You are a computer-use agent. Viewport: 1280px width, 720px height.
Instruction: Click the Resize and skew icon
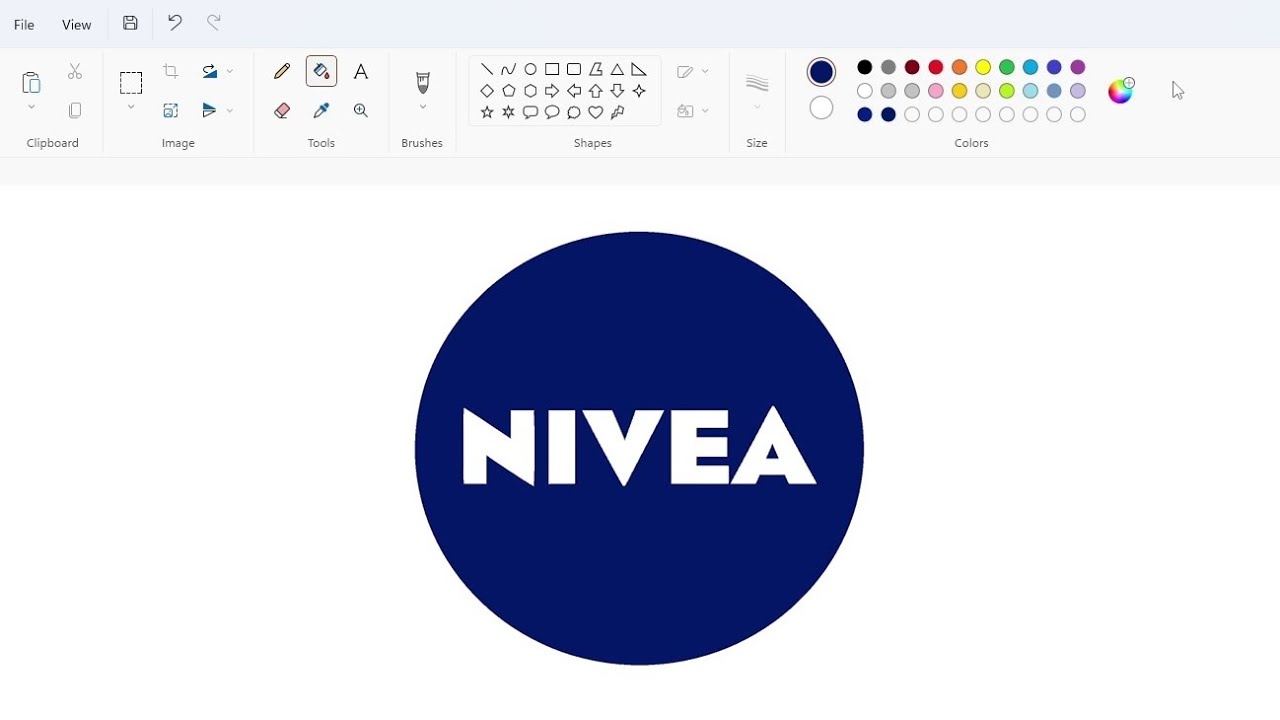[171, 110]
